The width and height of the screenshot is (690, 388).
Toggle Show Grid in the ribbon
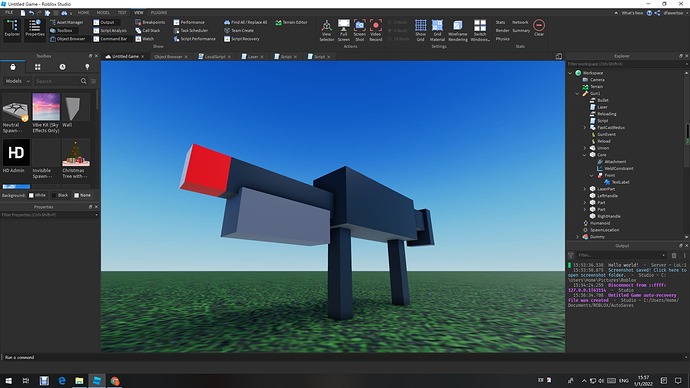pyautogui.click(x=421, y=30)
